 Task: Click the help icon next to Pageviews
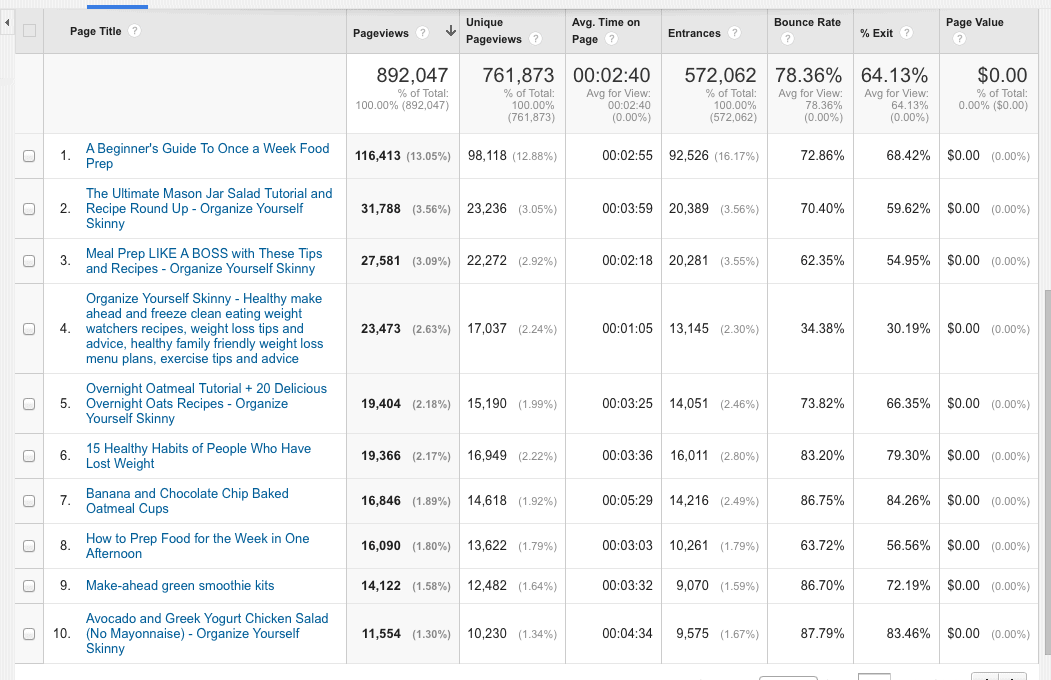422,33
